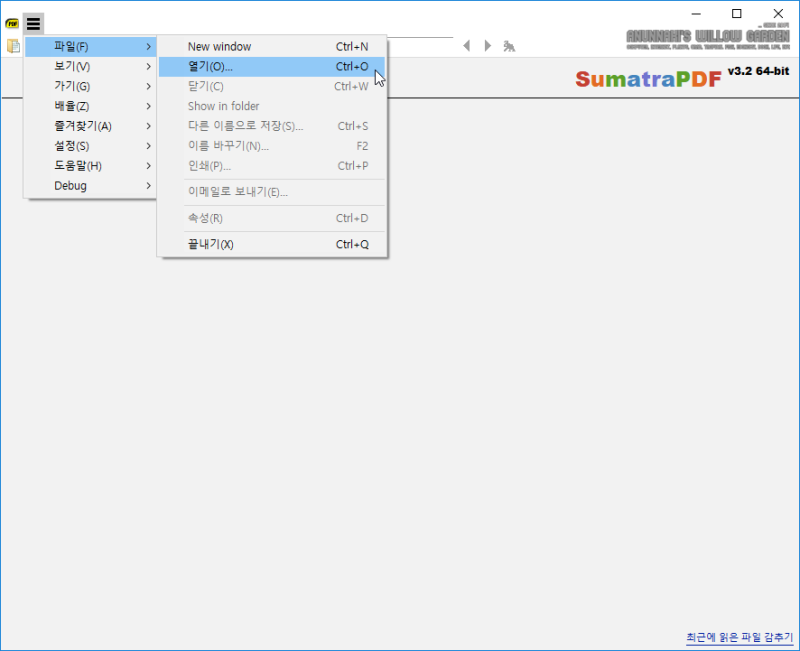
Task: Open the 도움말(H) menu
Action: coord(91,166)
